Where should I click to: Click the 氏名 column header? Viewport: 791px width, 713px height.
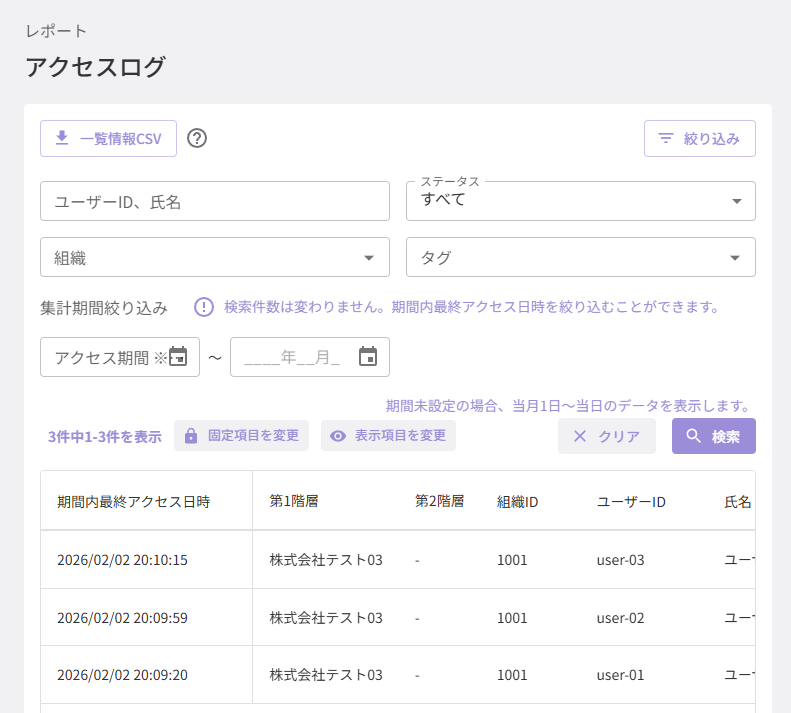738,502
